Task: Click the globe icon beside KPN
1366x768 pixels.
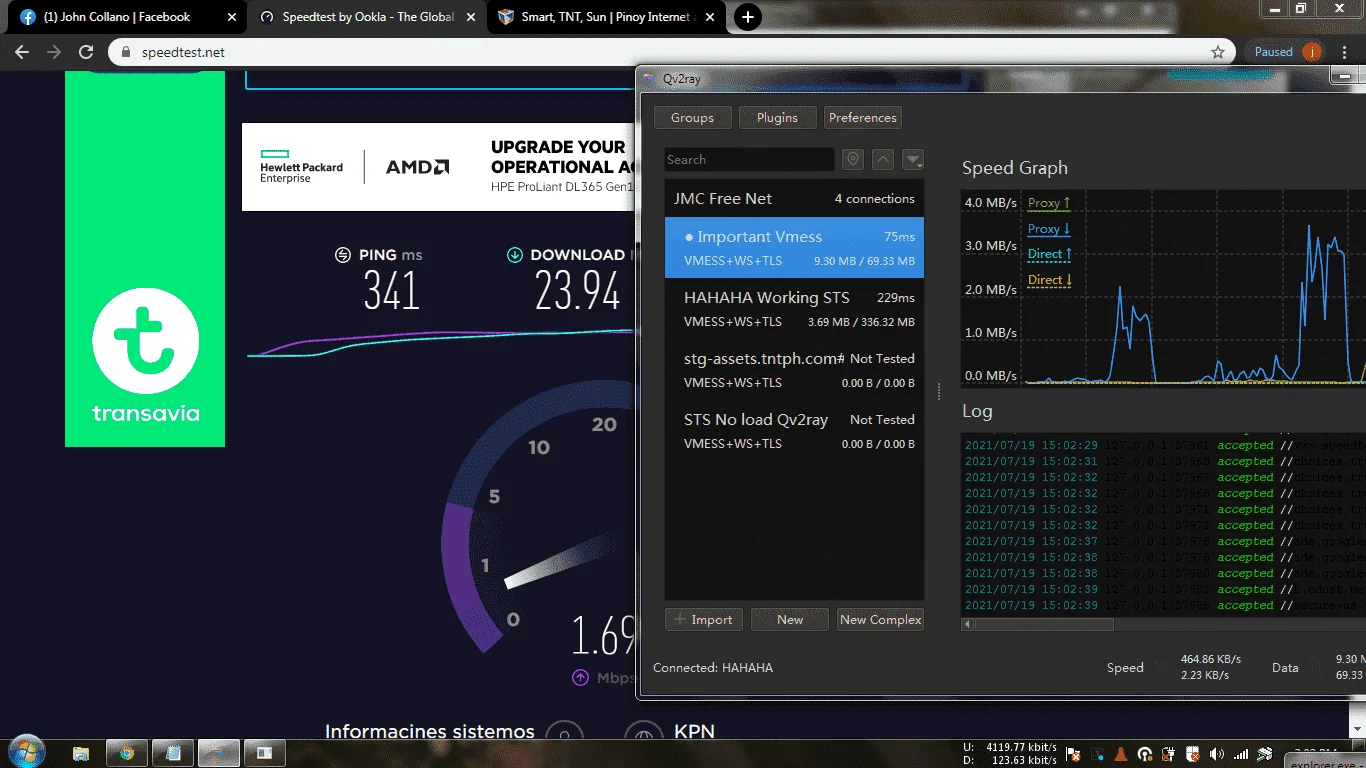Action: tap(643, 735)
